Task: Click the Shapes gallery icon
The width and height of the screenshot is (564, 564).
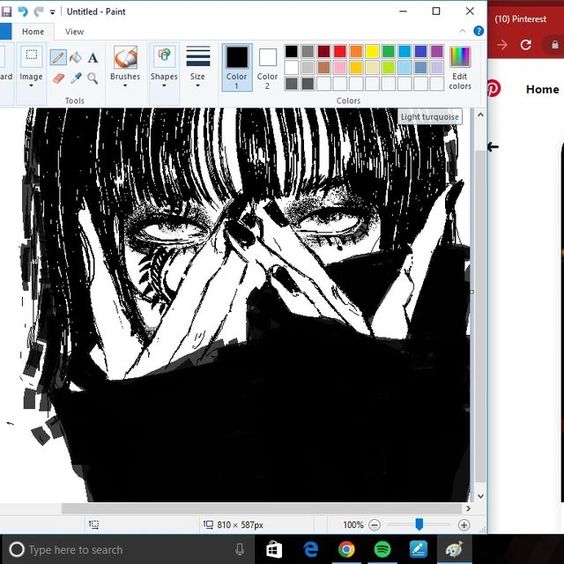Action: 164,56
